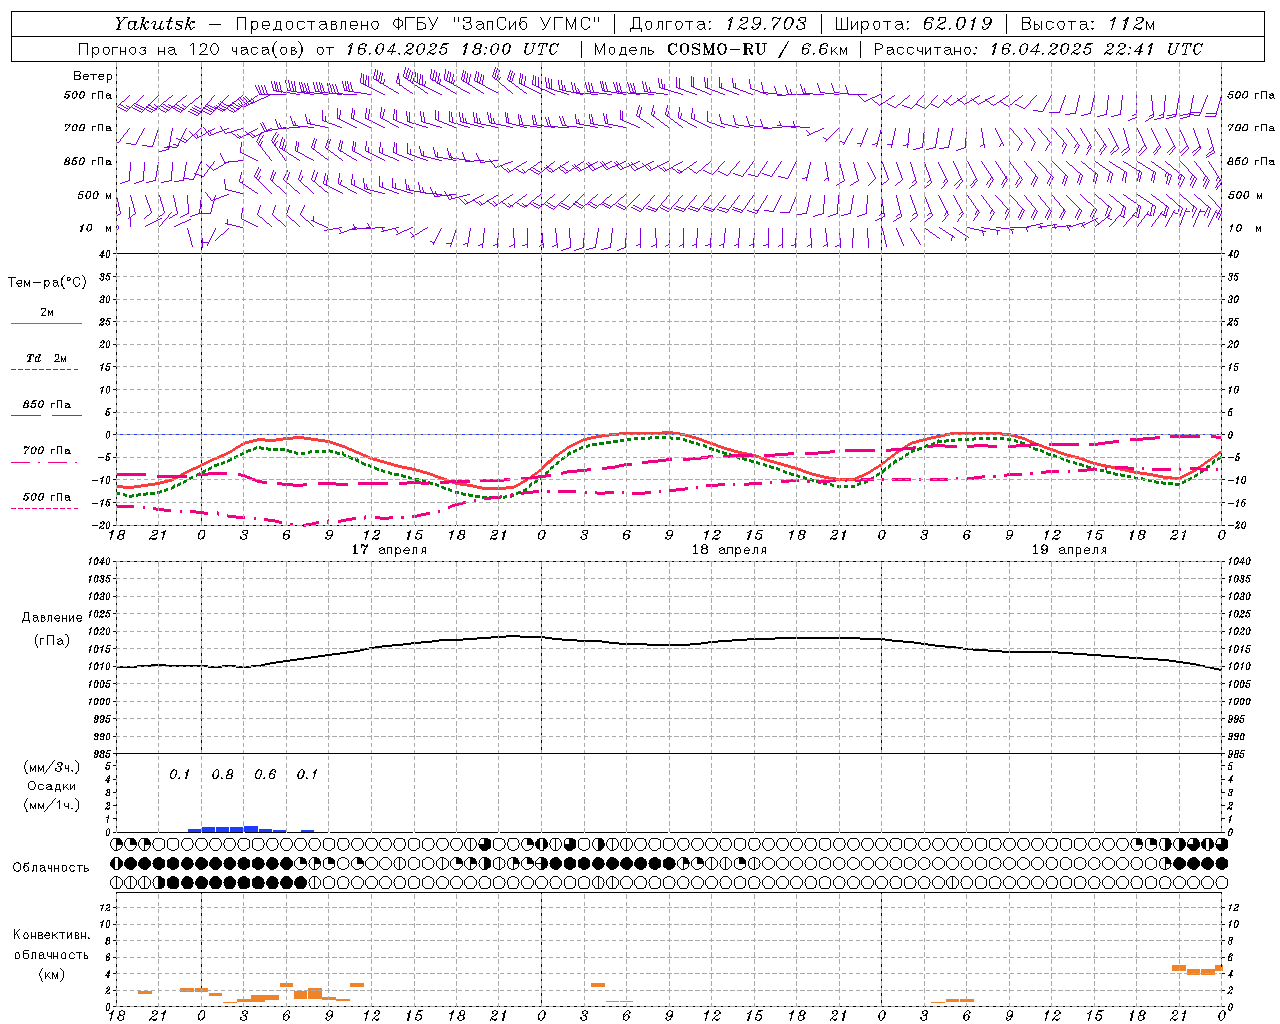Click the "500 м" wind level label at left
This screenshot has height=1024, width=1280.
pos(95,195)
